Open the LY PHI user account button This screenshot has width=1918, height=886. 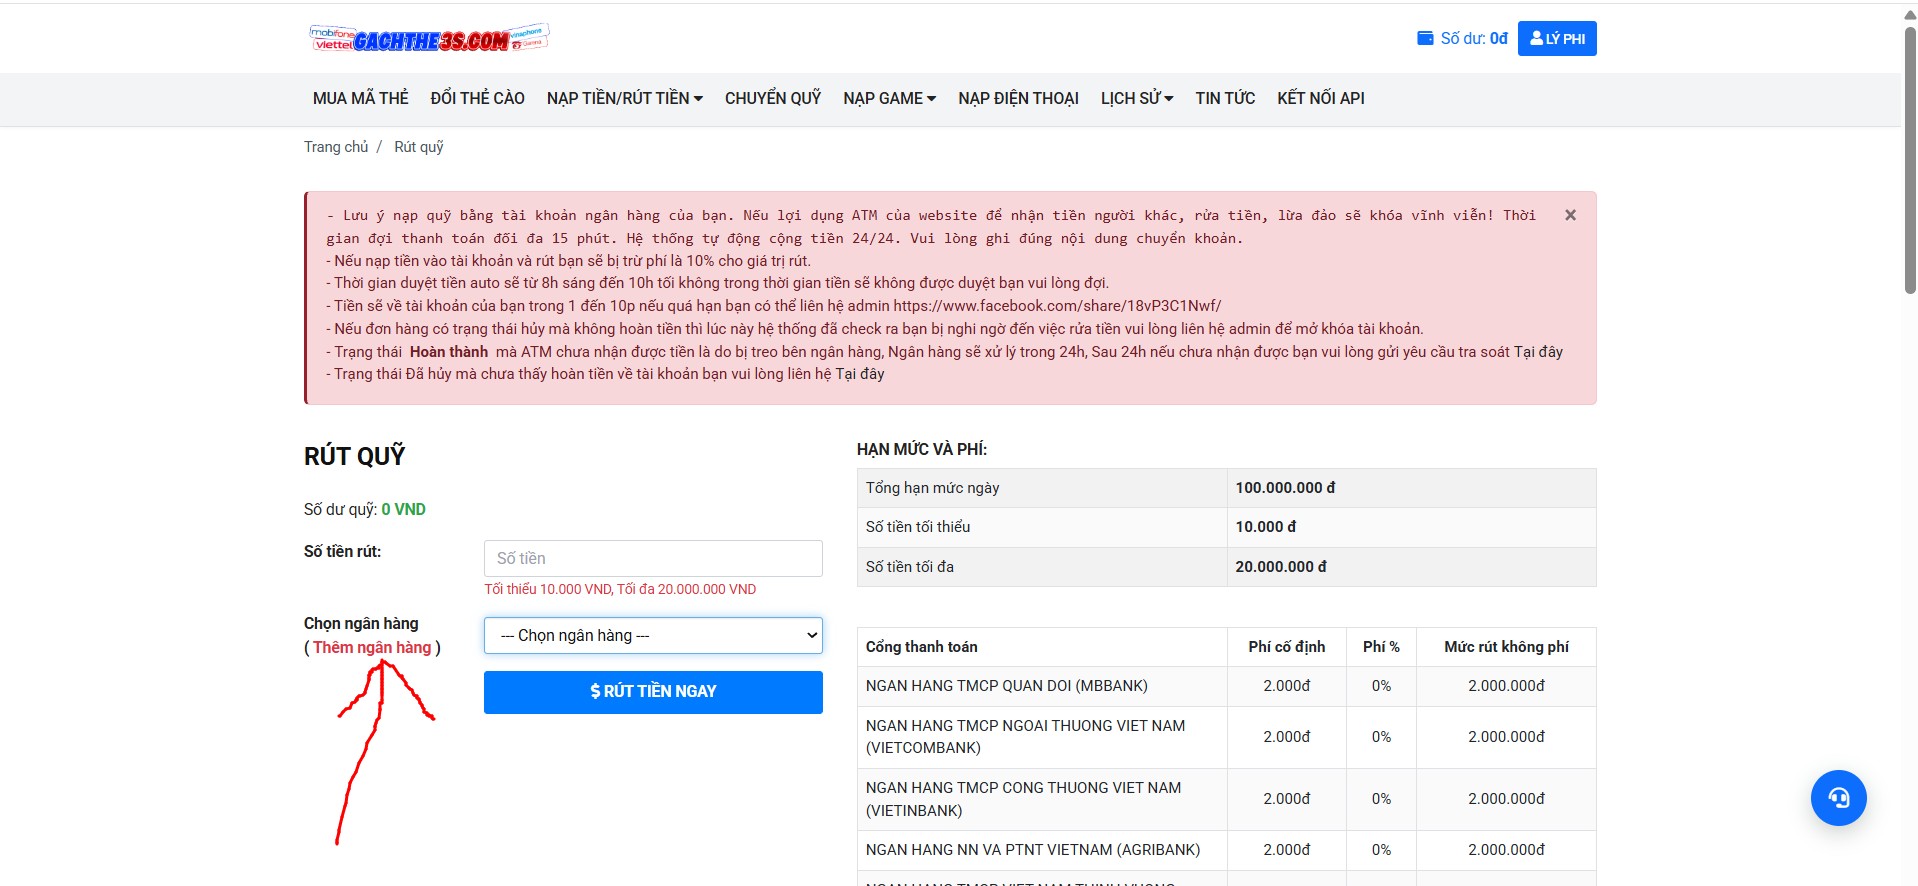(x=1557, y=38)
